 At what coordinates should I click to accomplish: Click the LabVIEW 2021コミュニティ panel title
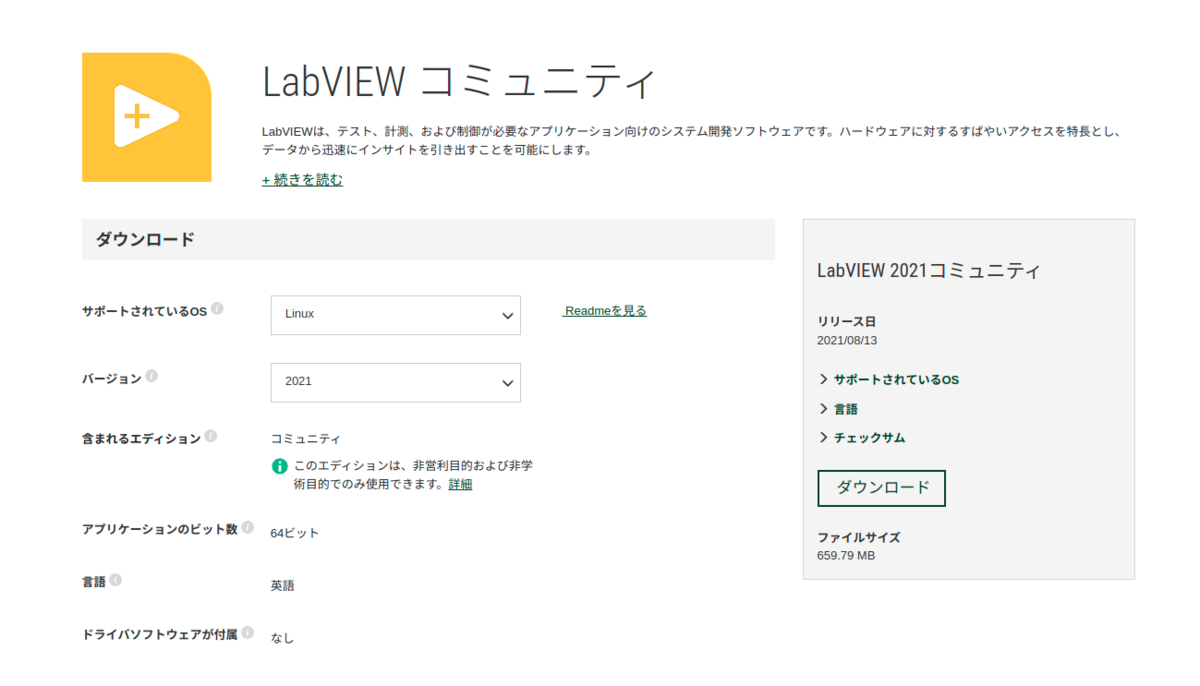929,271
